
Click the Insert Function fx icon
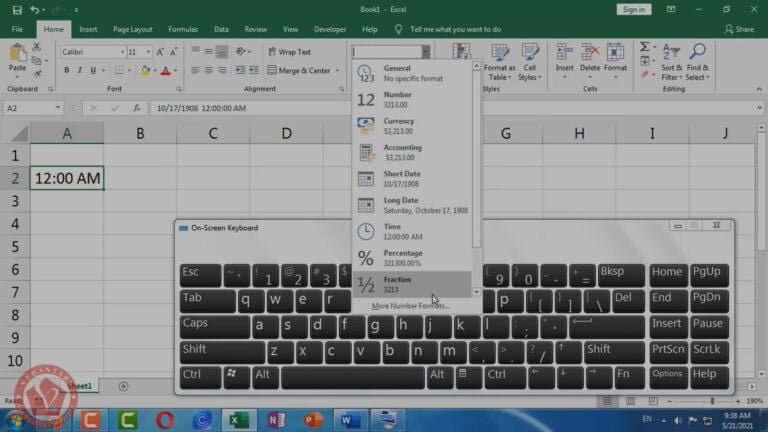(137, 108)
